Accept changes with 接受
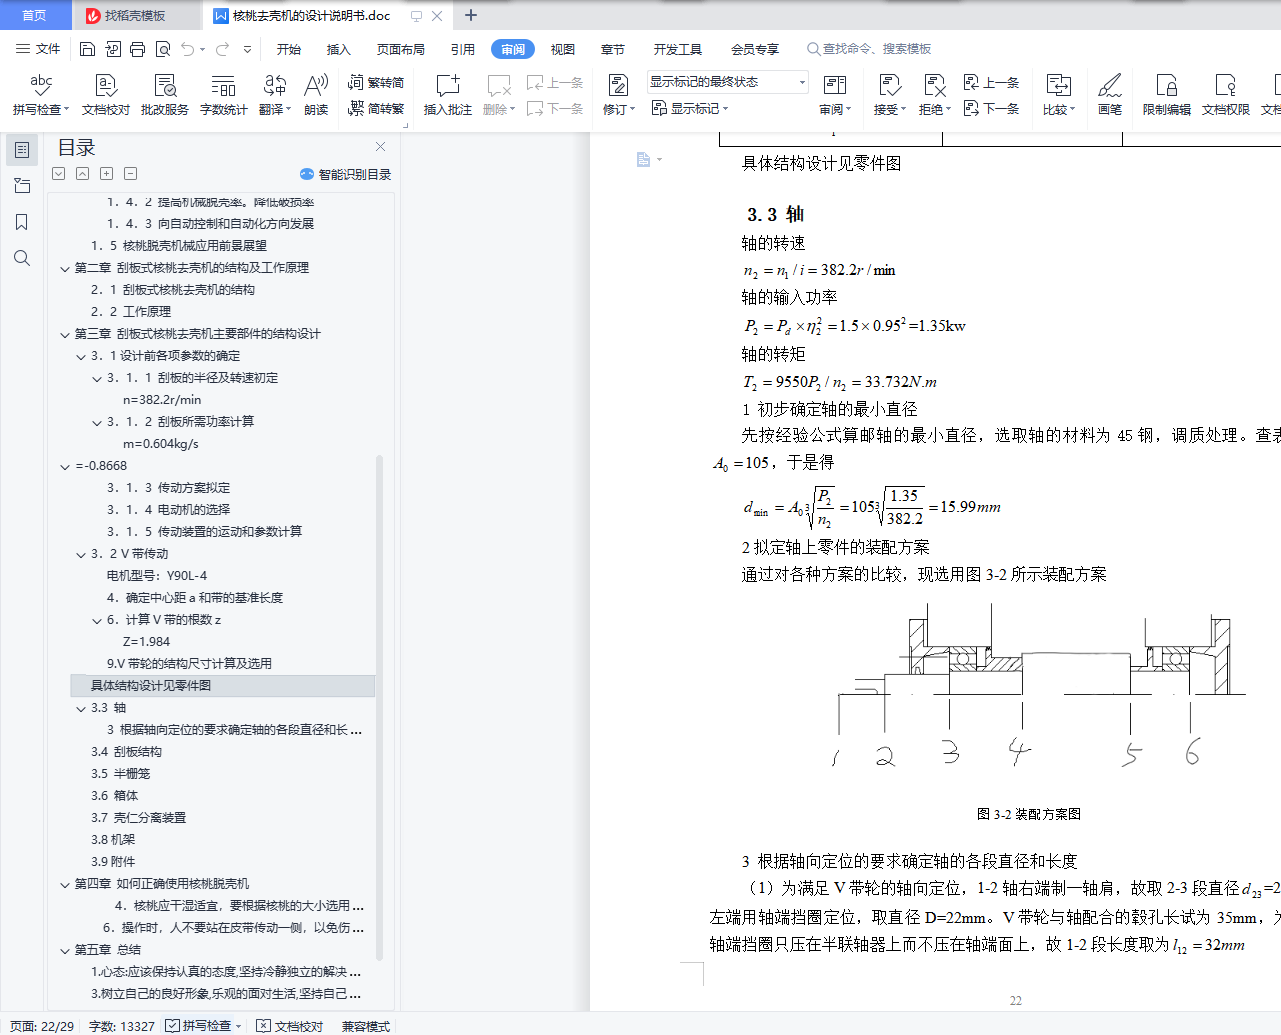The image size is (1281, 1035). [889, 95]
